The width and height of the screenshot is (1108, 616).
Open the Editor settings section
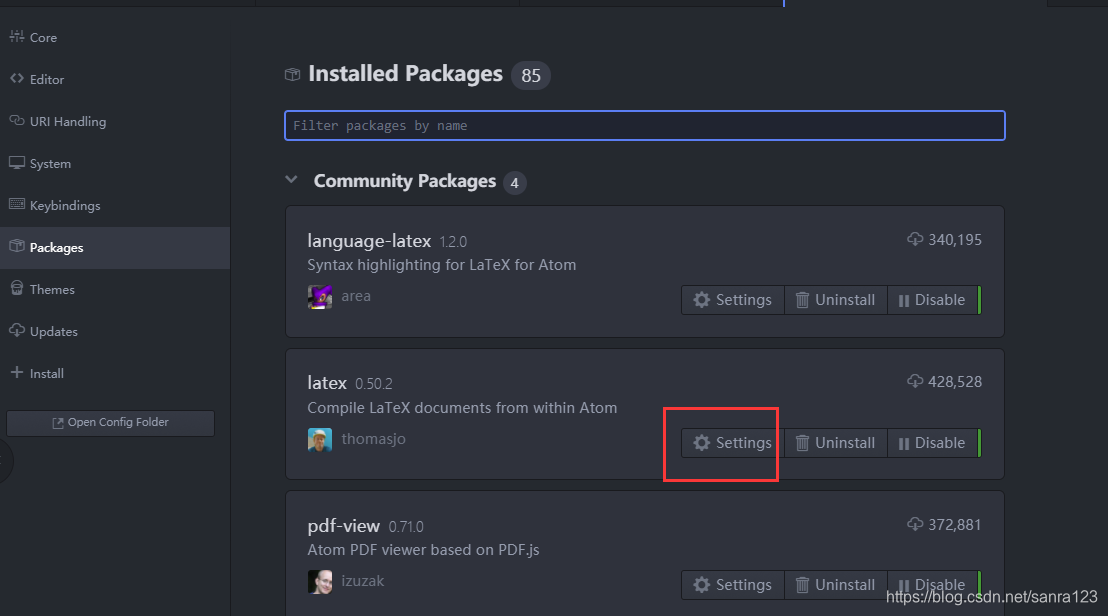coord(114,79)
